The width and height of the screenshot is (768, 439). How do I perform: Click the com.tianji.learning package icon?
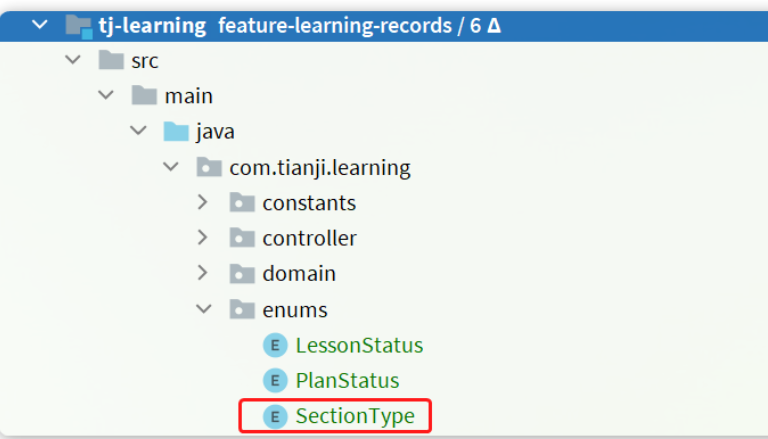(209, 167)
